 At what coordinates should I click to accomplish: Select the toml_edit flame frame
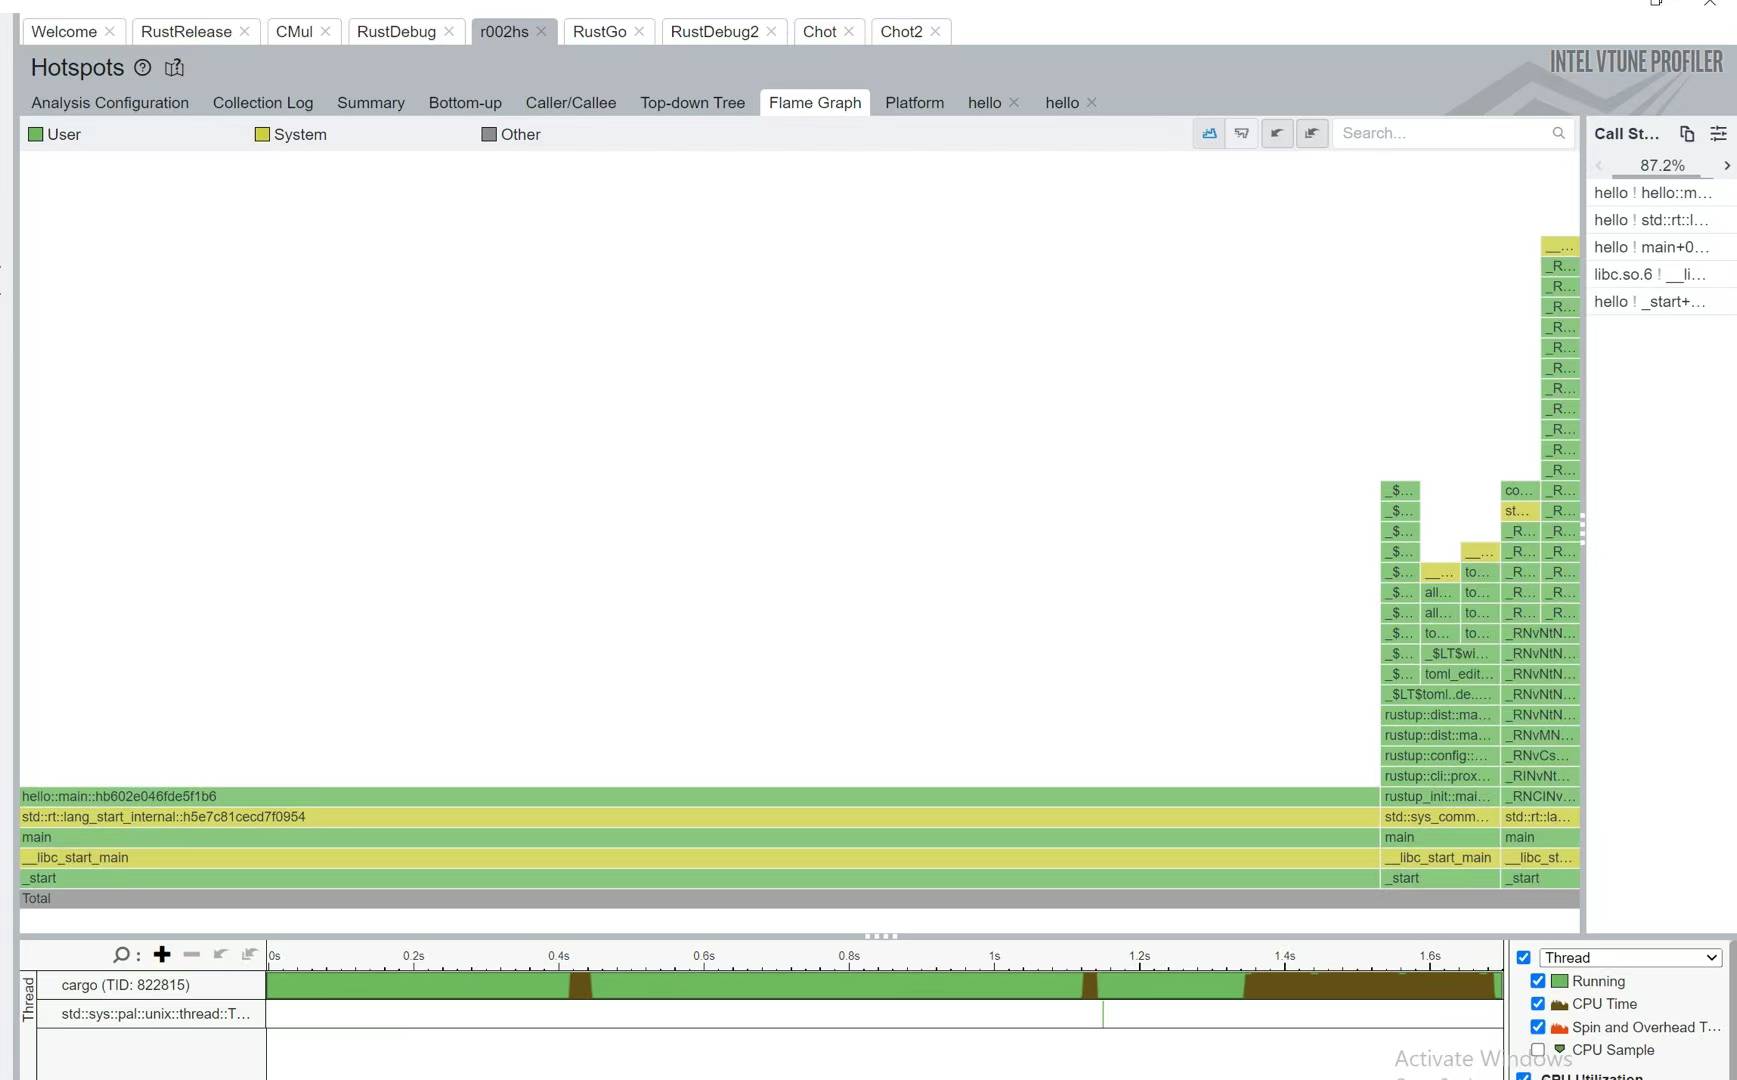click(1460, 674)
